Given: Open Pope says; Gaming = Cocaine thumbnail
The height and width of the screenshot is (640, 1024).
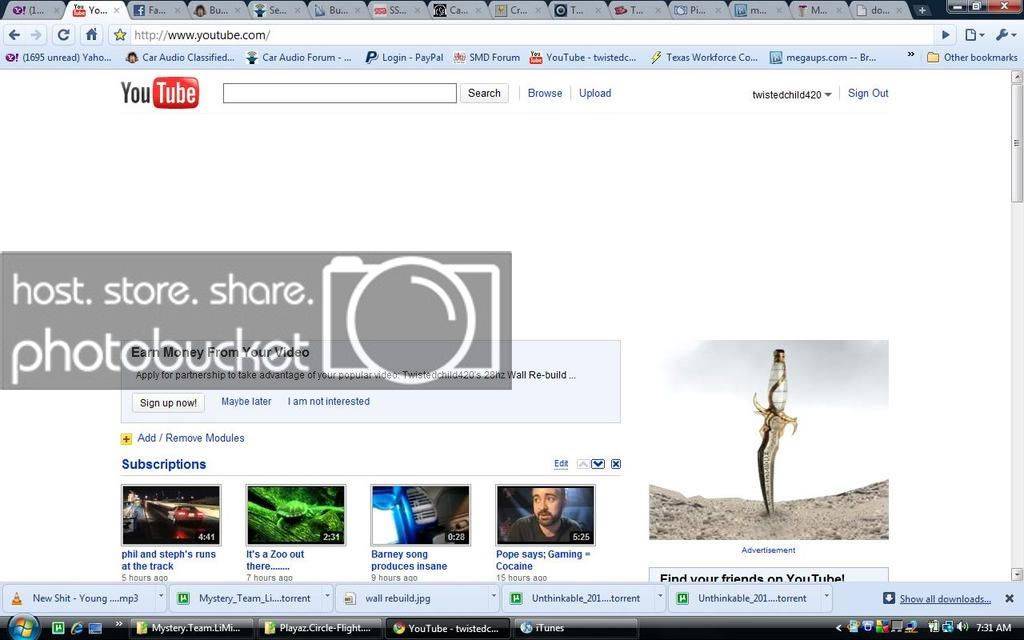Looking at the screenshot, I should [x=545, y=515].
